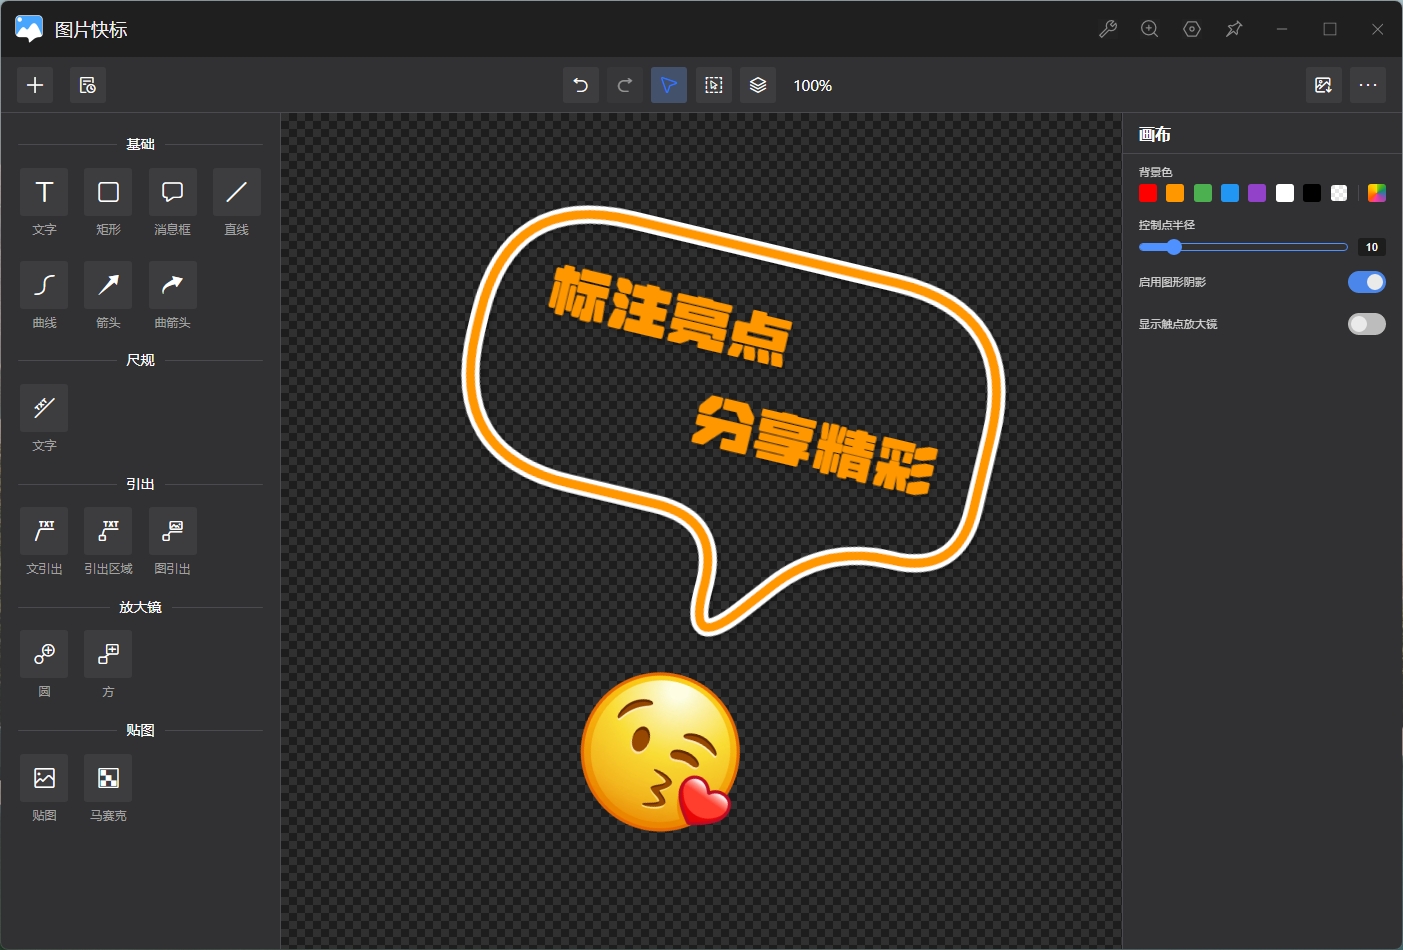Click the 100% zoom level

point(813,86)
